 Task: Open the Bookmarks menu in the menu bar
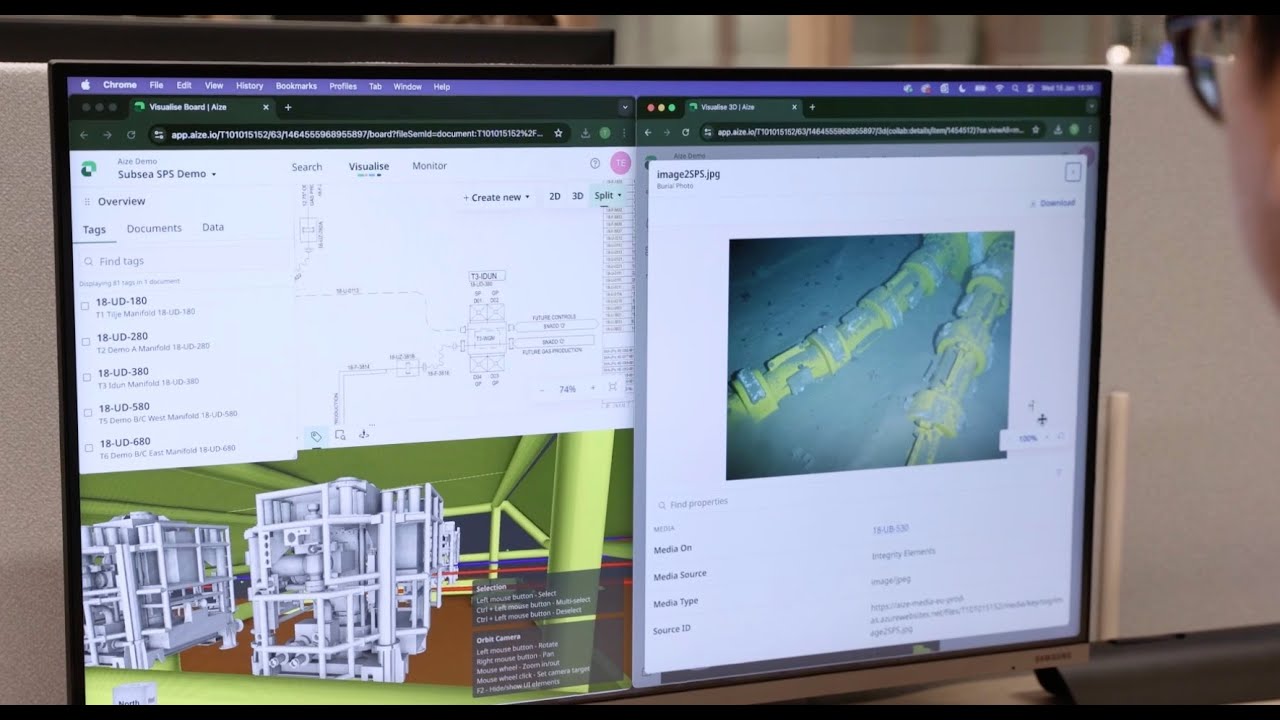tap(296, 86)
